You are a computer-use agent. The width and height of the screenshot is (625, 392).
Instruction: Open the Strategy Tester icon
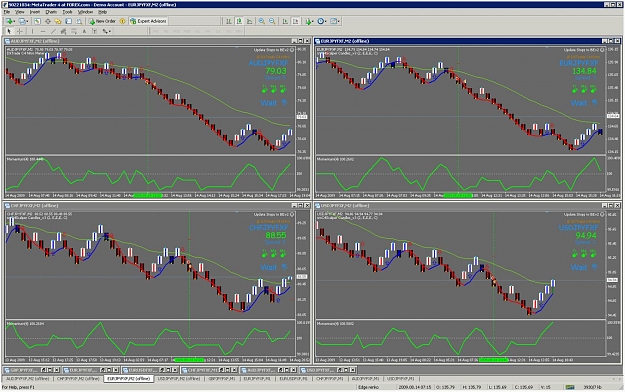click(79, 21)
